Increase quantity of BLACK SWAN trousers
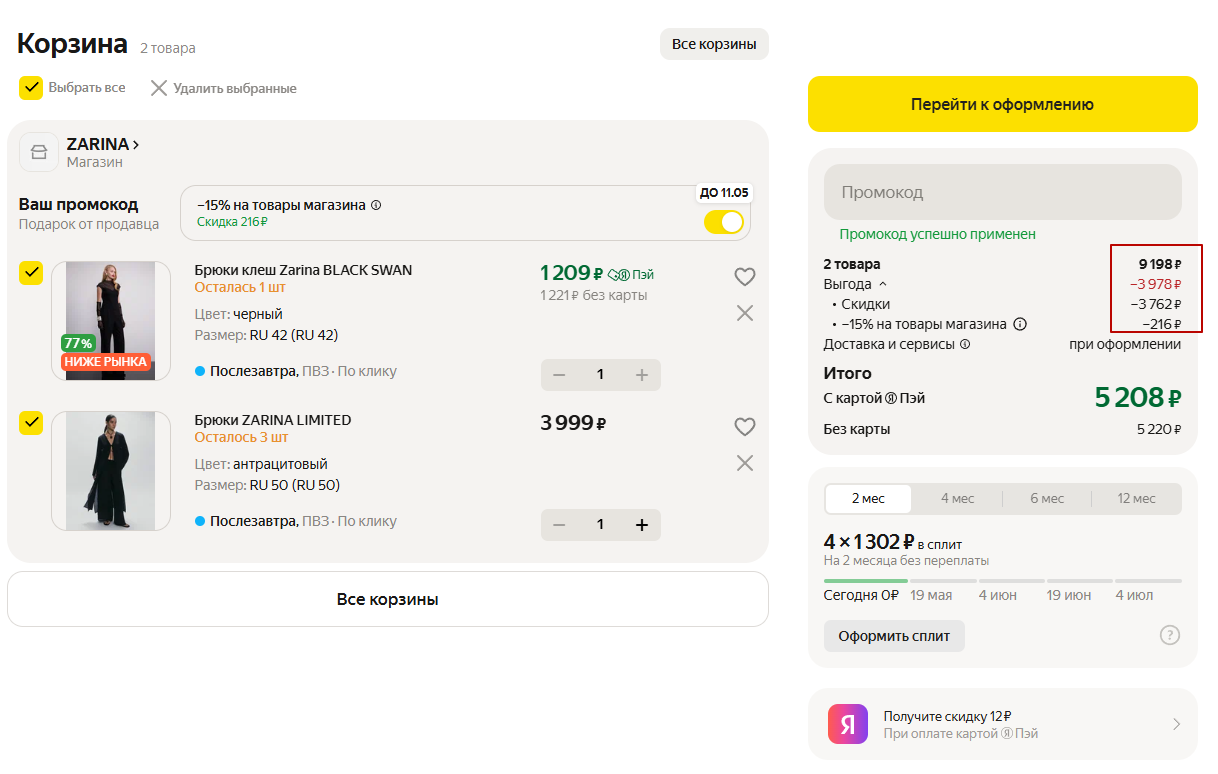Image resolution: width=1218 pixels, height=774 pixels. pyautogui.click(x=642, y=374)
